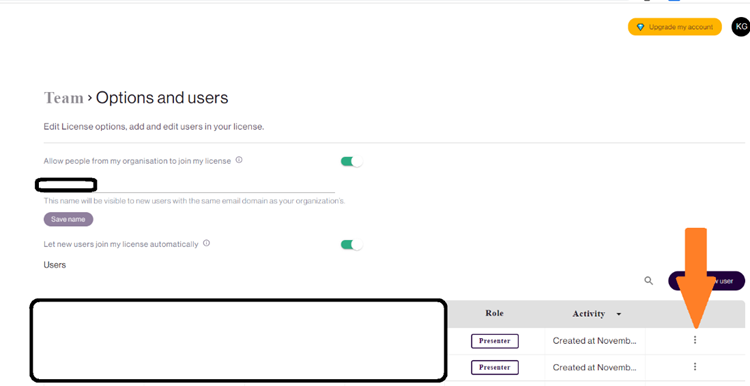The image size is (750, 386).
Task: Open three-dot options menu for second user row
Action: pos(695,367)
